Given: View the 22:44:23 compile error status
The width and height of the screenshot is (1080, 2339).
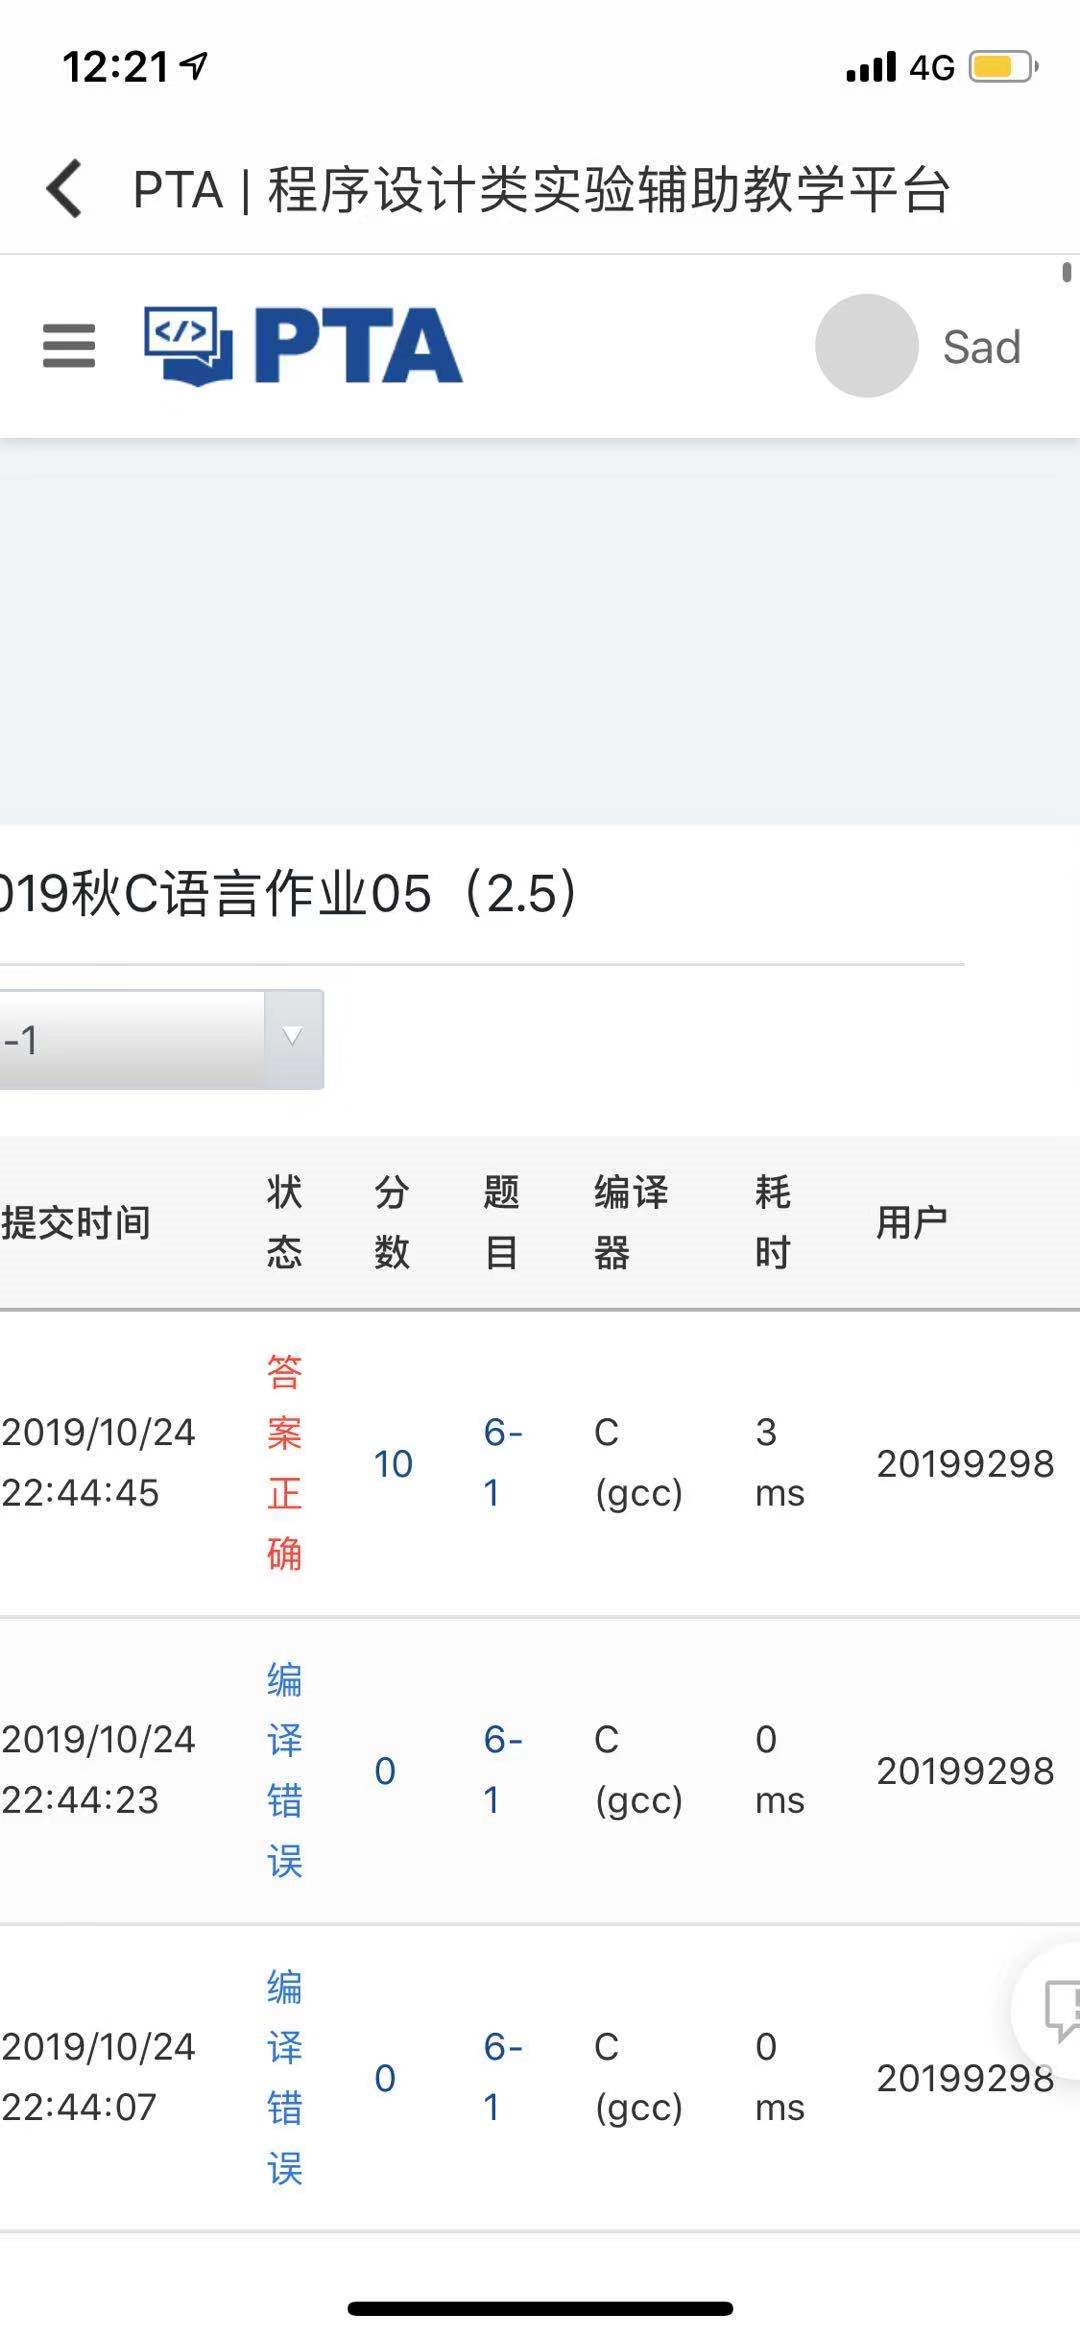Looking at the screenshot, I should [284, 1770].
